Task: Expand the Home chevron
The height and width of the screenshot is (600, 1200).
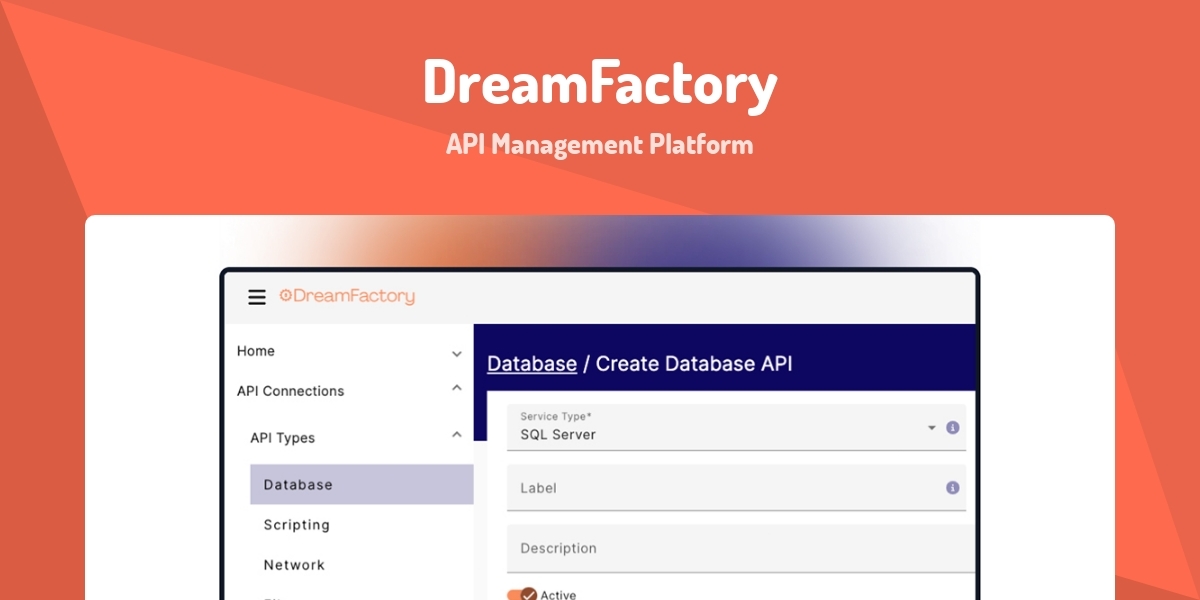Action: (x=457, y=354)
